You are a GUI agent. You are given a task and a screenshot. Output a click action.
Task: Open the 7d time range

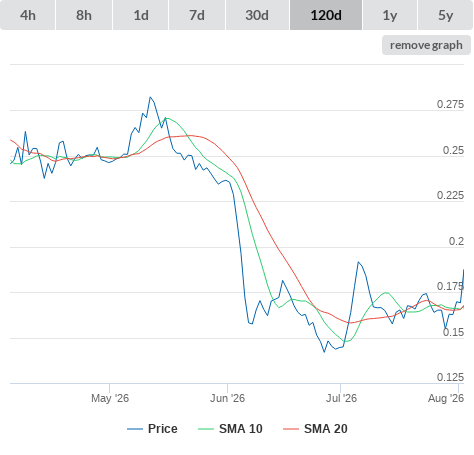pyautogui.click(x=197, y=15)
